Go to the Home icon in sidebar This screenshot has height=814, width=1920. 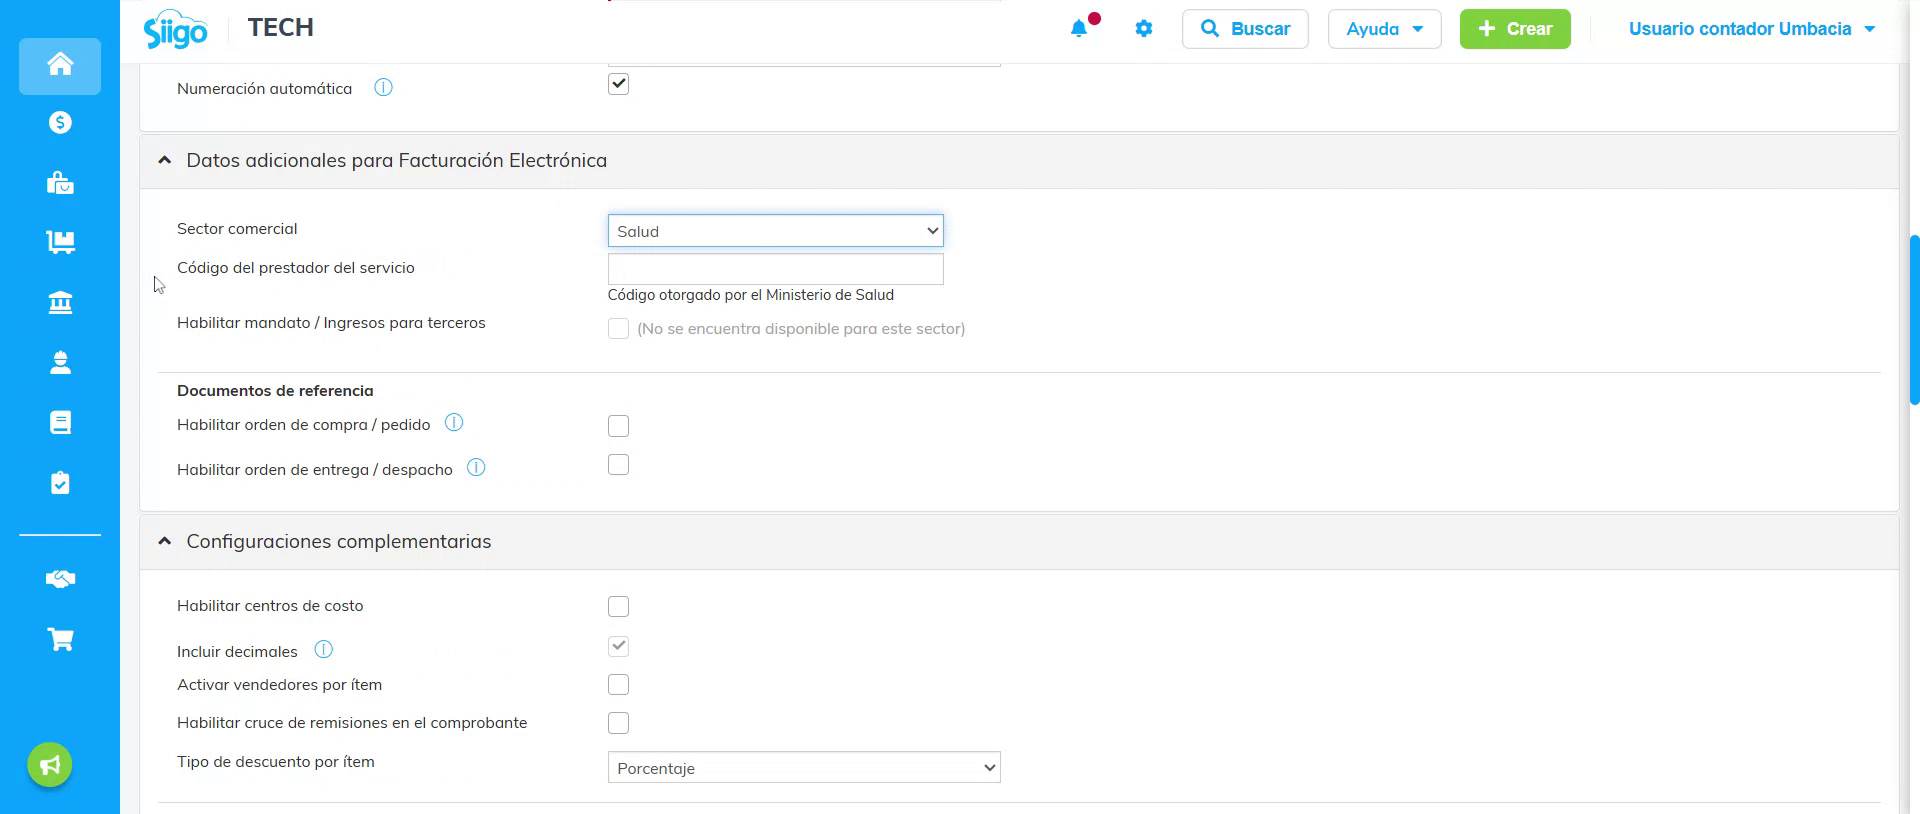(60, 65)
